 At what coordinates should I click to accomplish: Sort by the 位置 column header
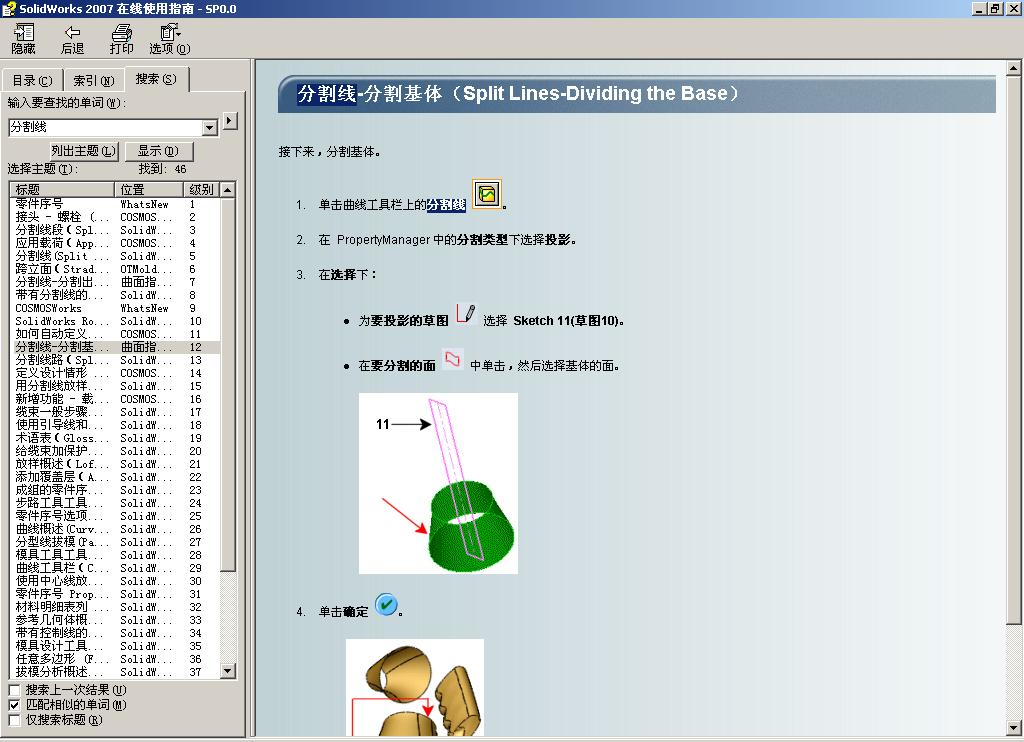tap(149, 189)
